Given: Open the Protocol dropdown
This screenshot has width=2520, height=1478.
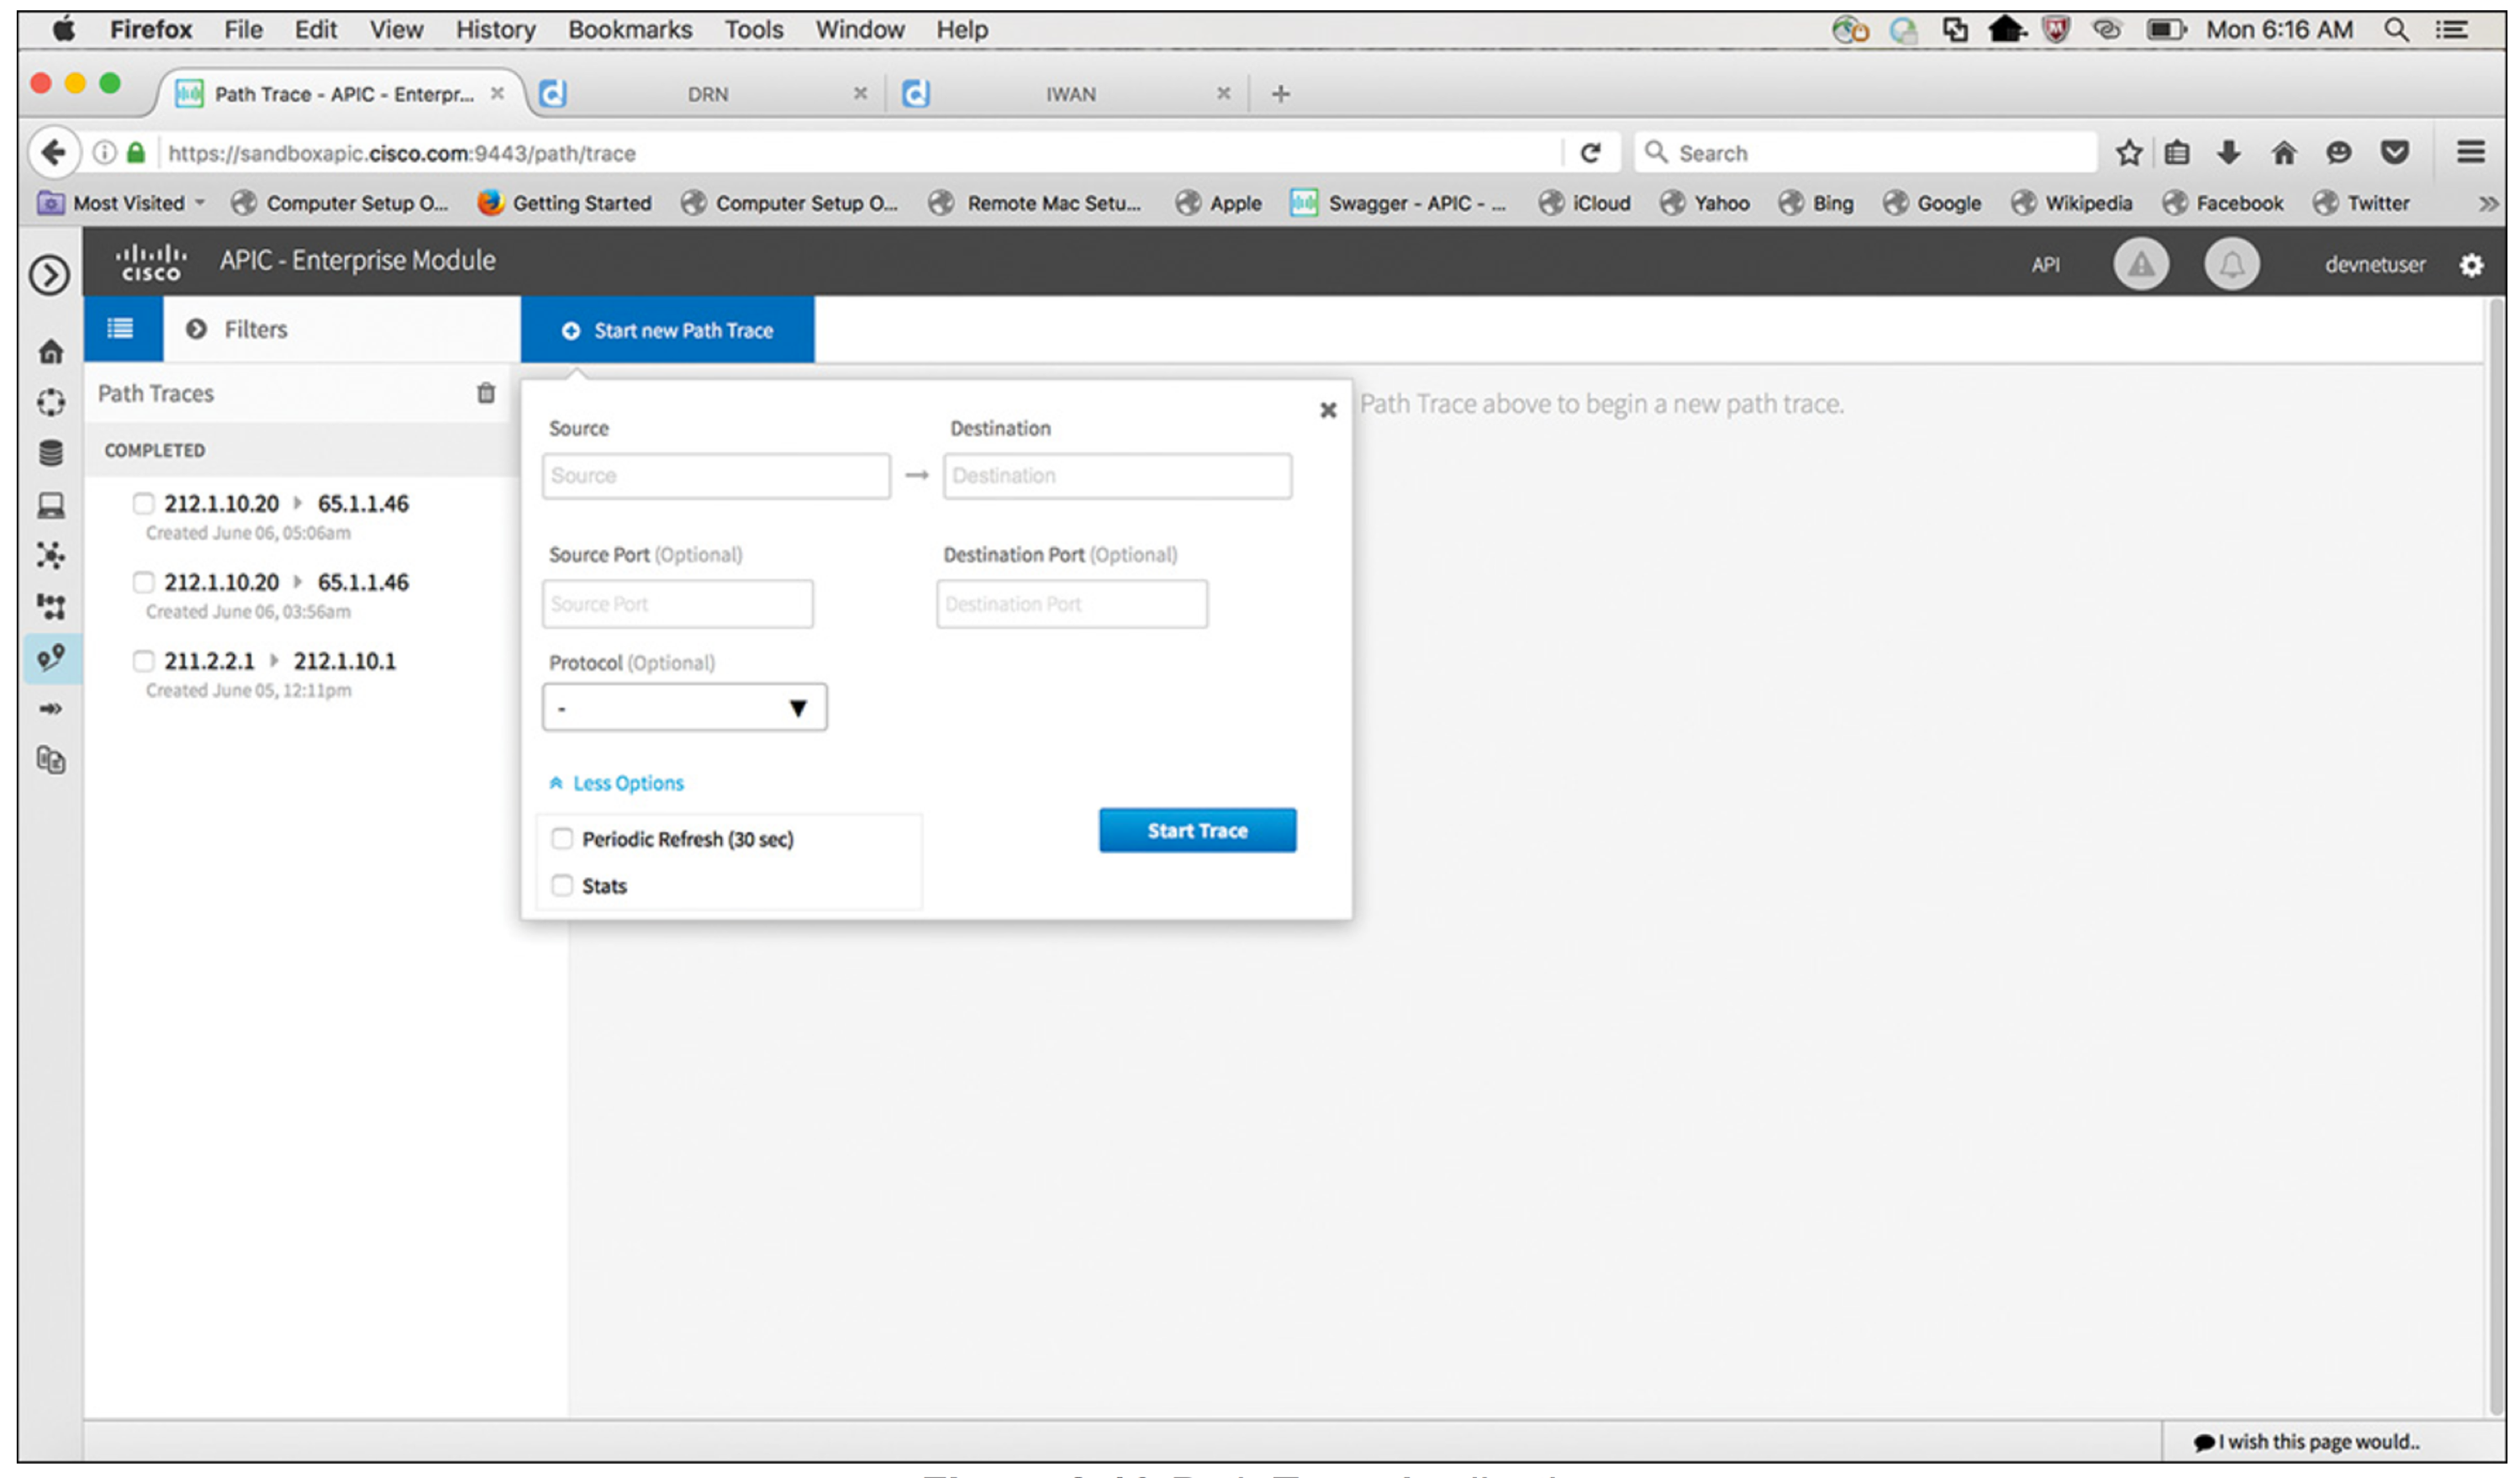Looking at the screenshot, I should [x=684, y=708].
